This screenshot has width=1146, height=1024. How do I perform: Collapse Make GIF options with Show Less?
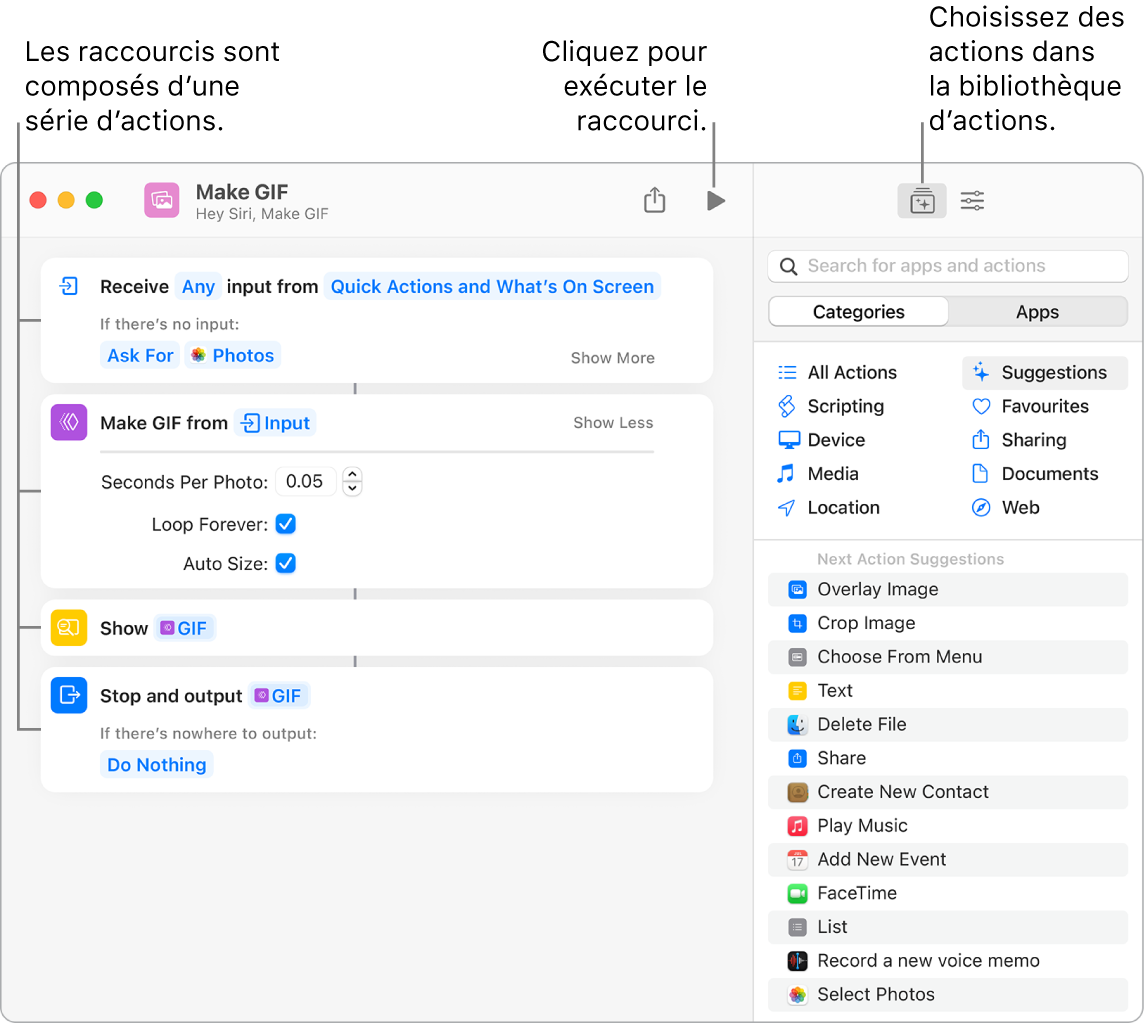(x=612, y=423)
